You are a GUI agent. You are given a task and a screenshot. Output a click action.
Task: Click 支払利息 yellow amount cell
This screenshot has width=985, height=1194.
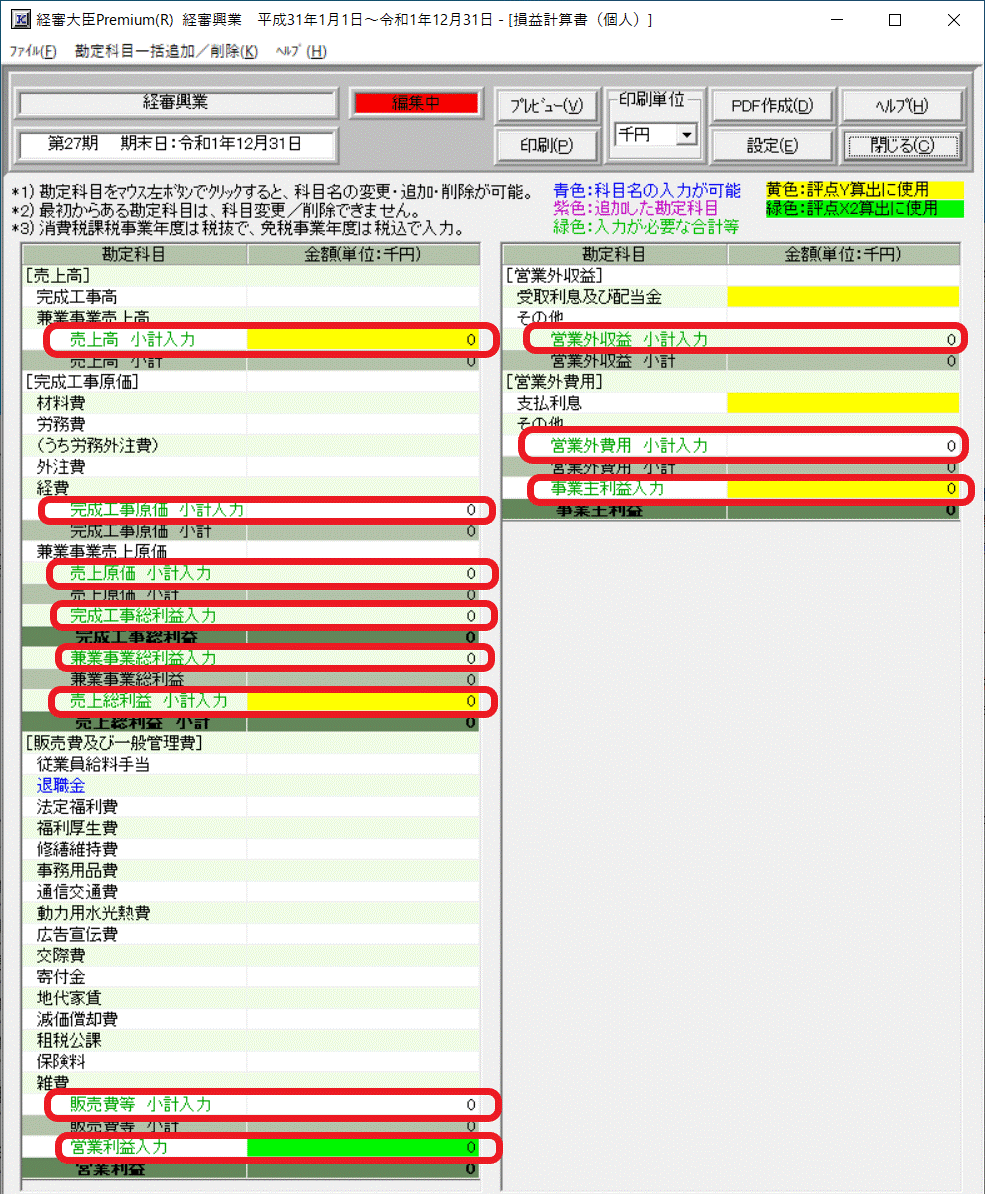click(x=843, y=403)
